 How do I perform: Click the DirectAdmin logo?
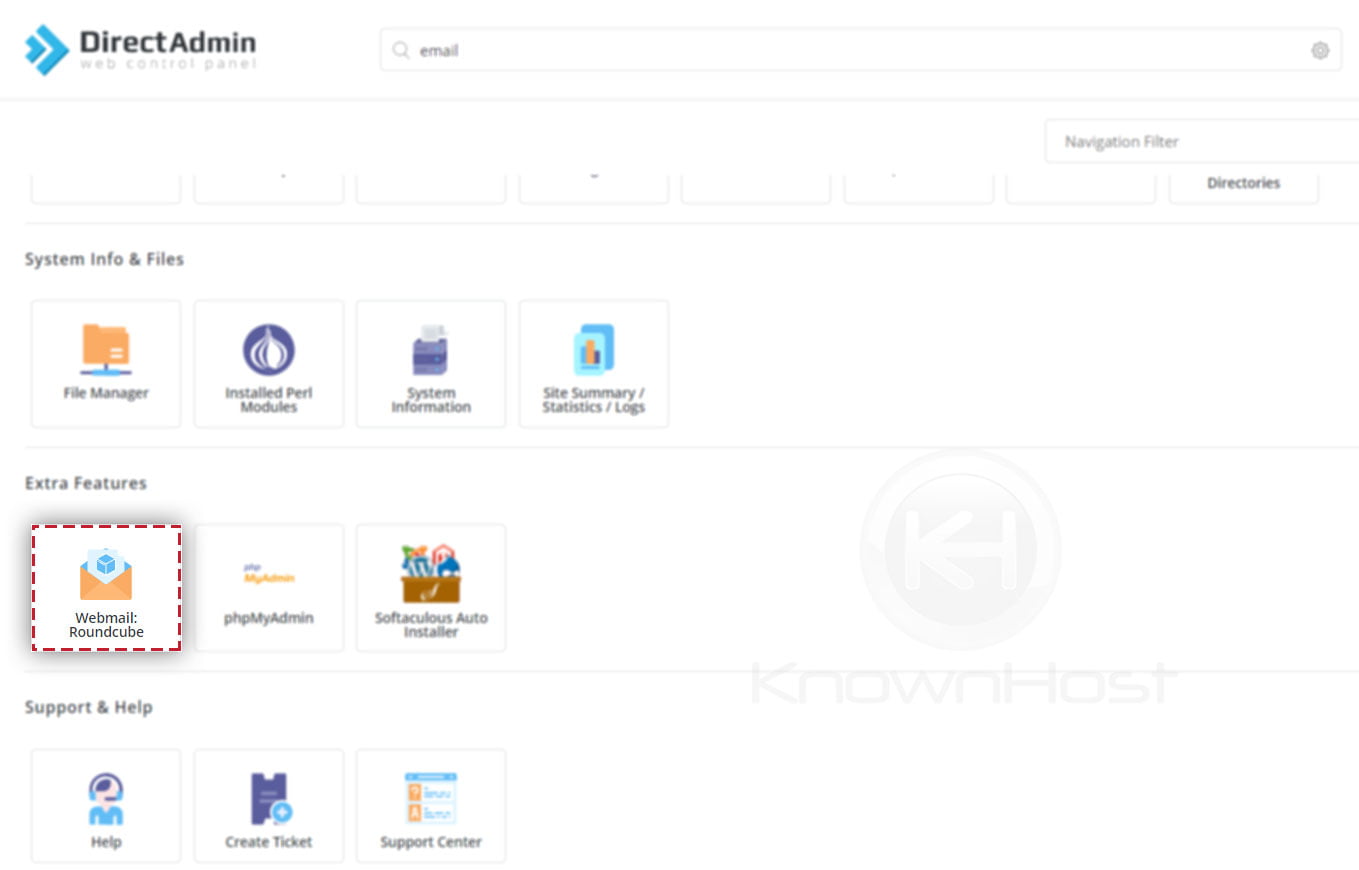(x=140, y=45)
